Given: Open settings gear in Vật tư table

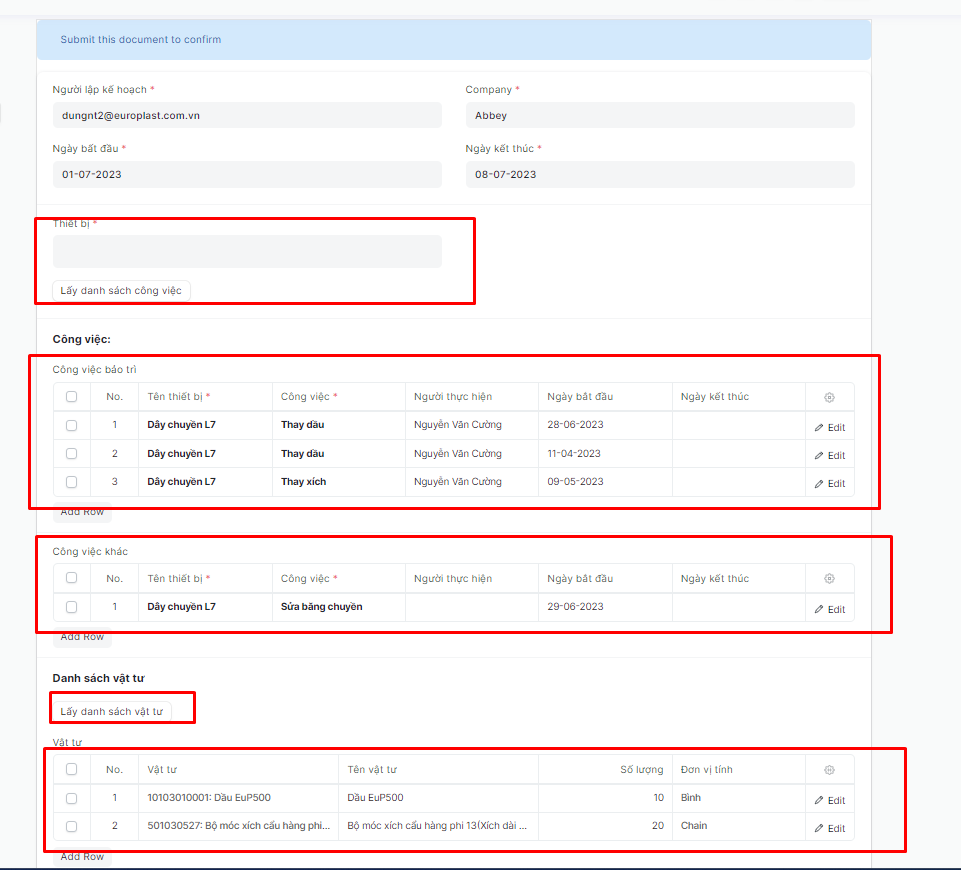Looking at the screenshot, I should 829,770.
